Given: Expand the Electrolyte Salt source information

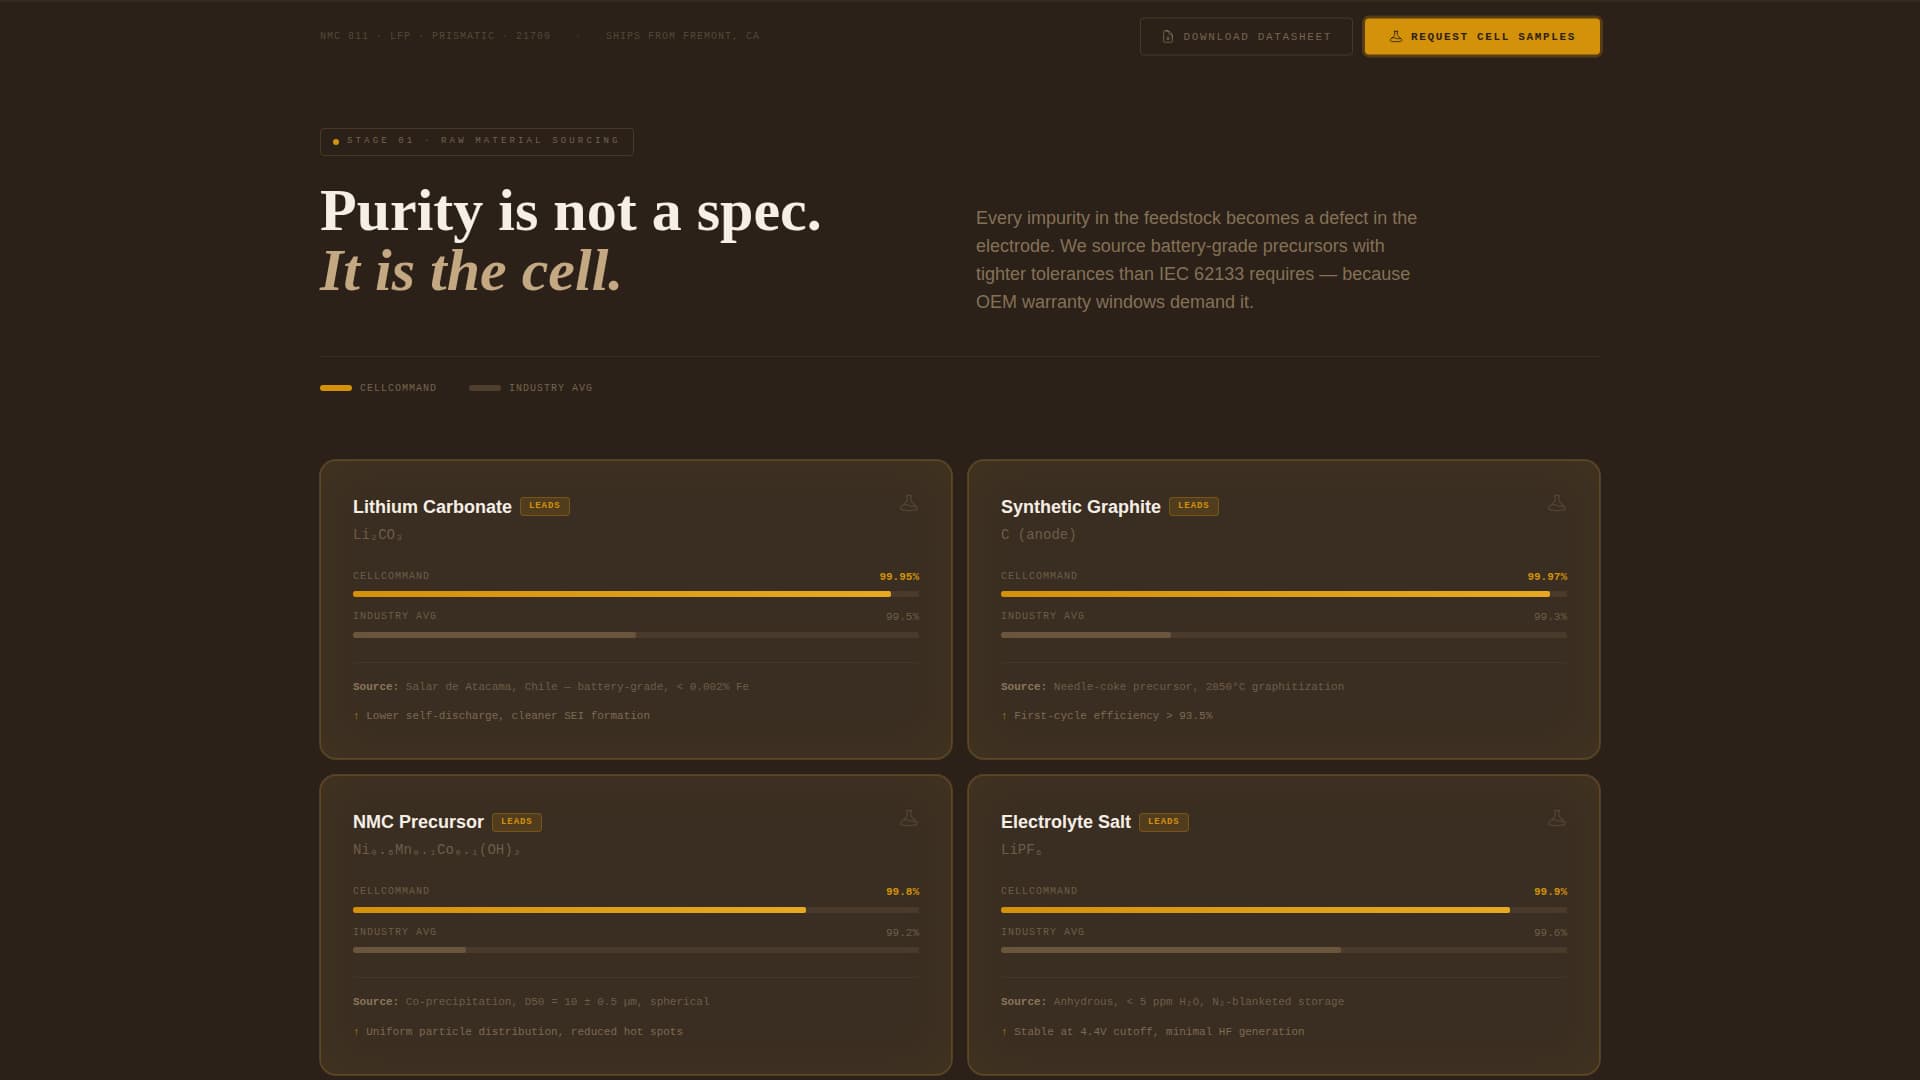Looking at the screenshot, I should [1173, 1001].
